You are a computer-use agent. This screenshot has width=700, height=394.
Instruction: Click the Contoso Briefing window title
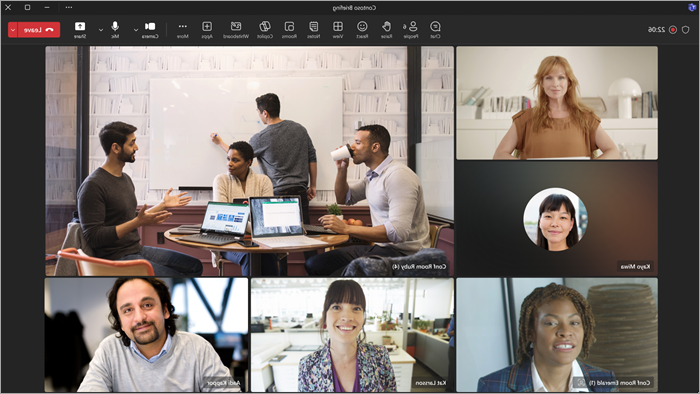[354, 8]
